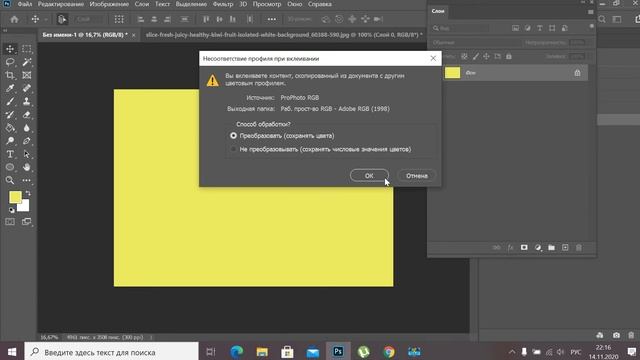Select the Magic Wand tool
Image resolution: width=640 pixels, height=360 pixels.
(x=27, y=62)
